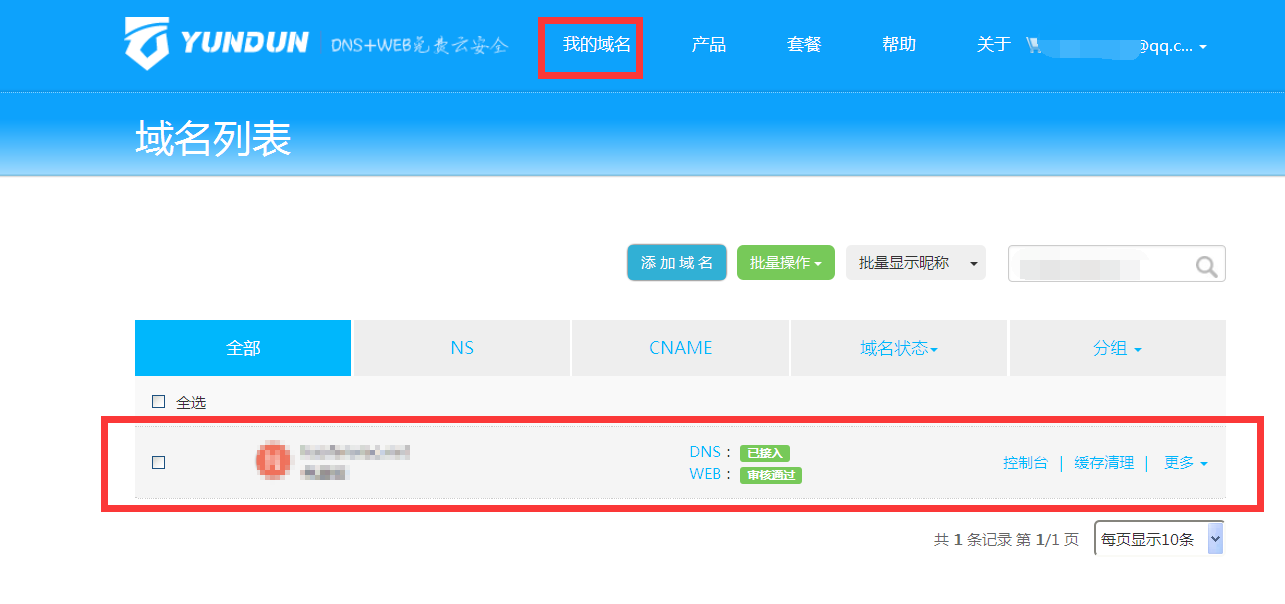Click the YUNDUN shield logo
This screenshot has height=604, width=1285.
(x=146, y=43)
